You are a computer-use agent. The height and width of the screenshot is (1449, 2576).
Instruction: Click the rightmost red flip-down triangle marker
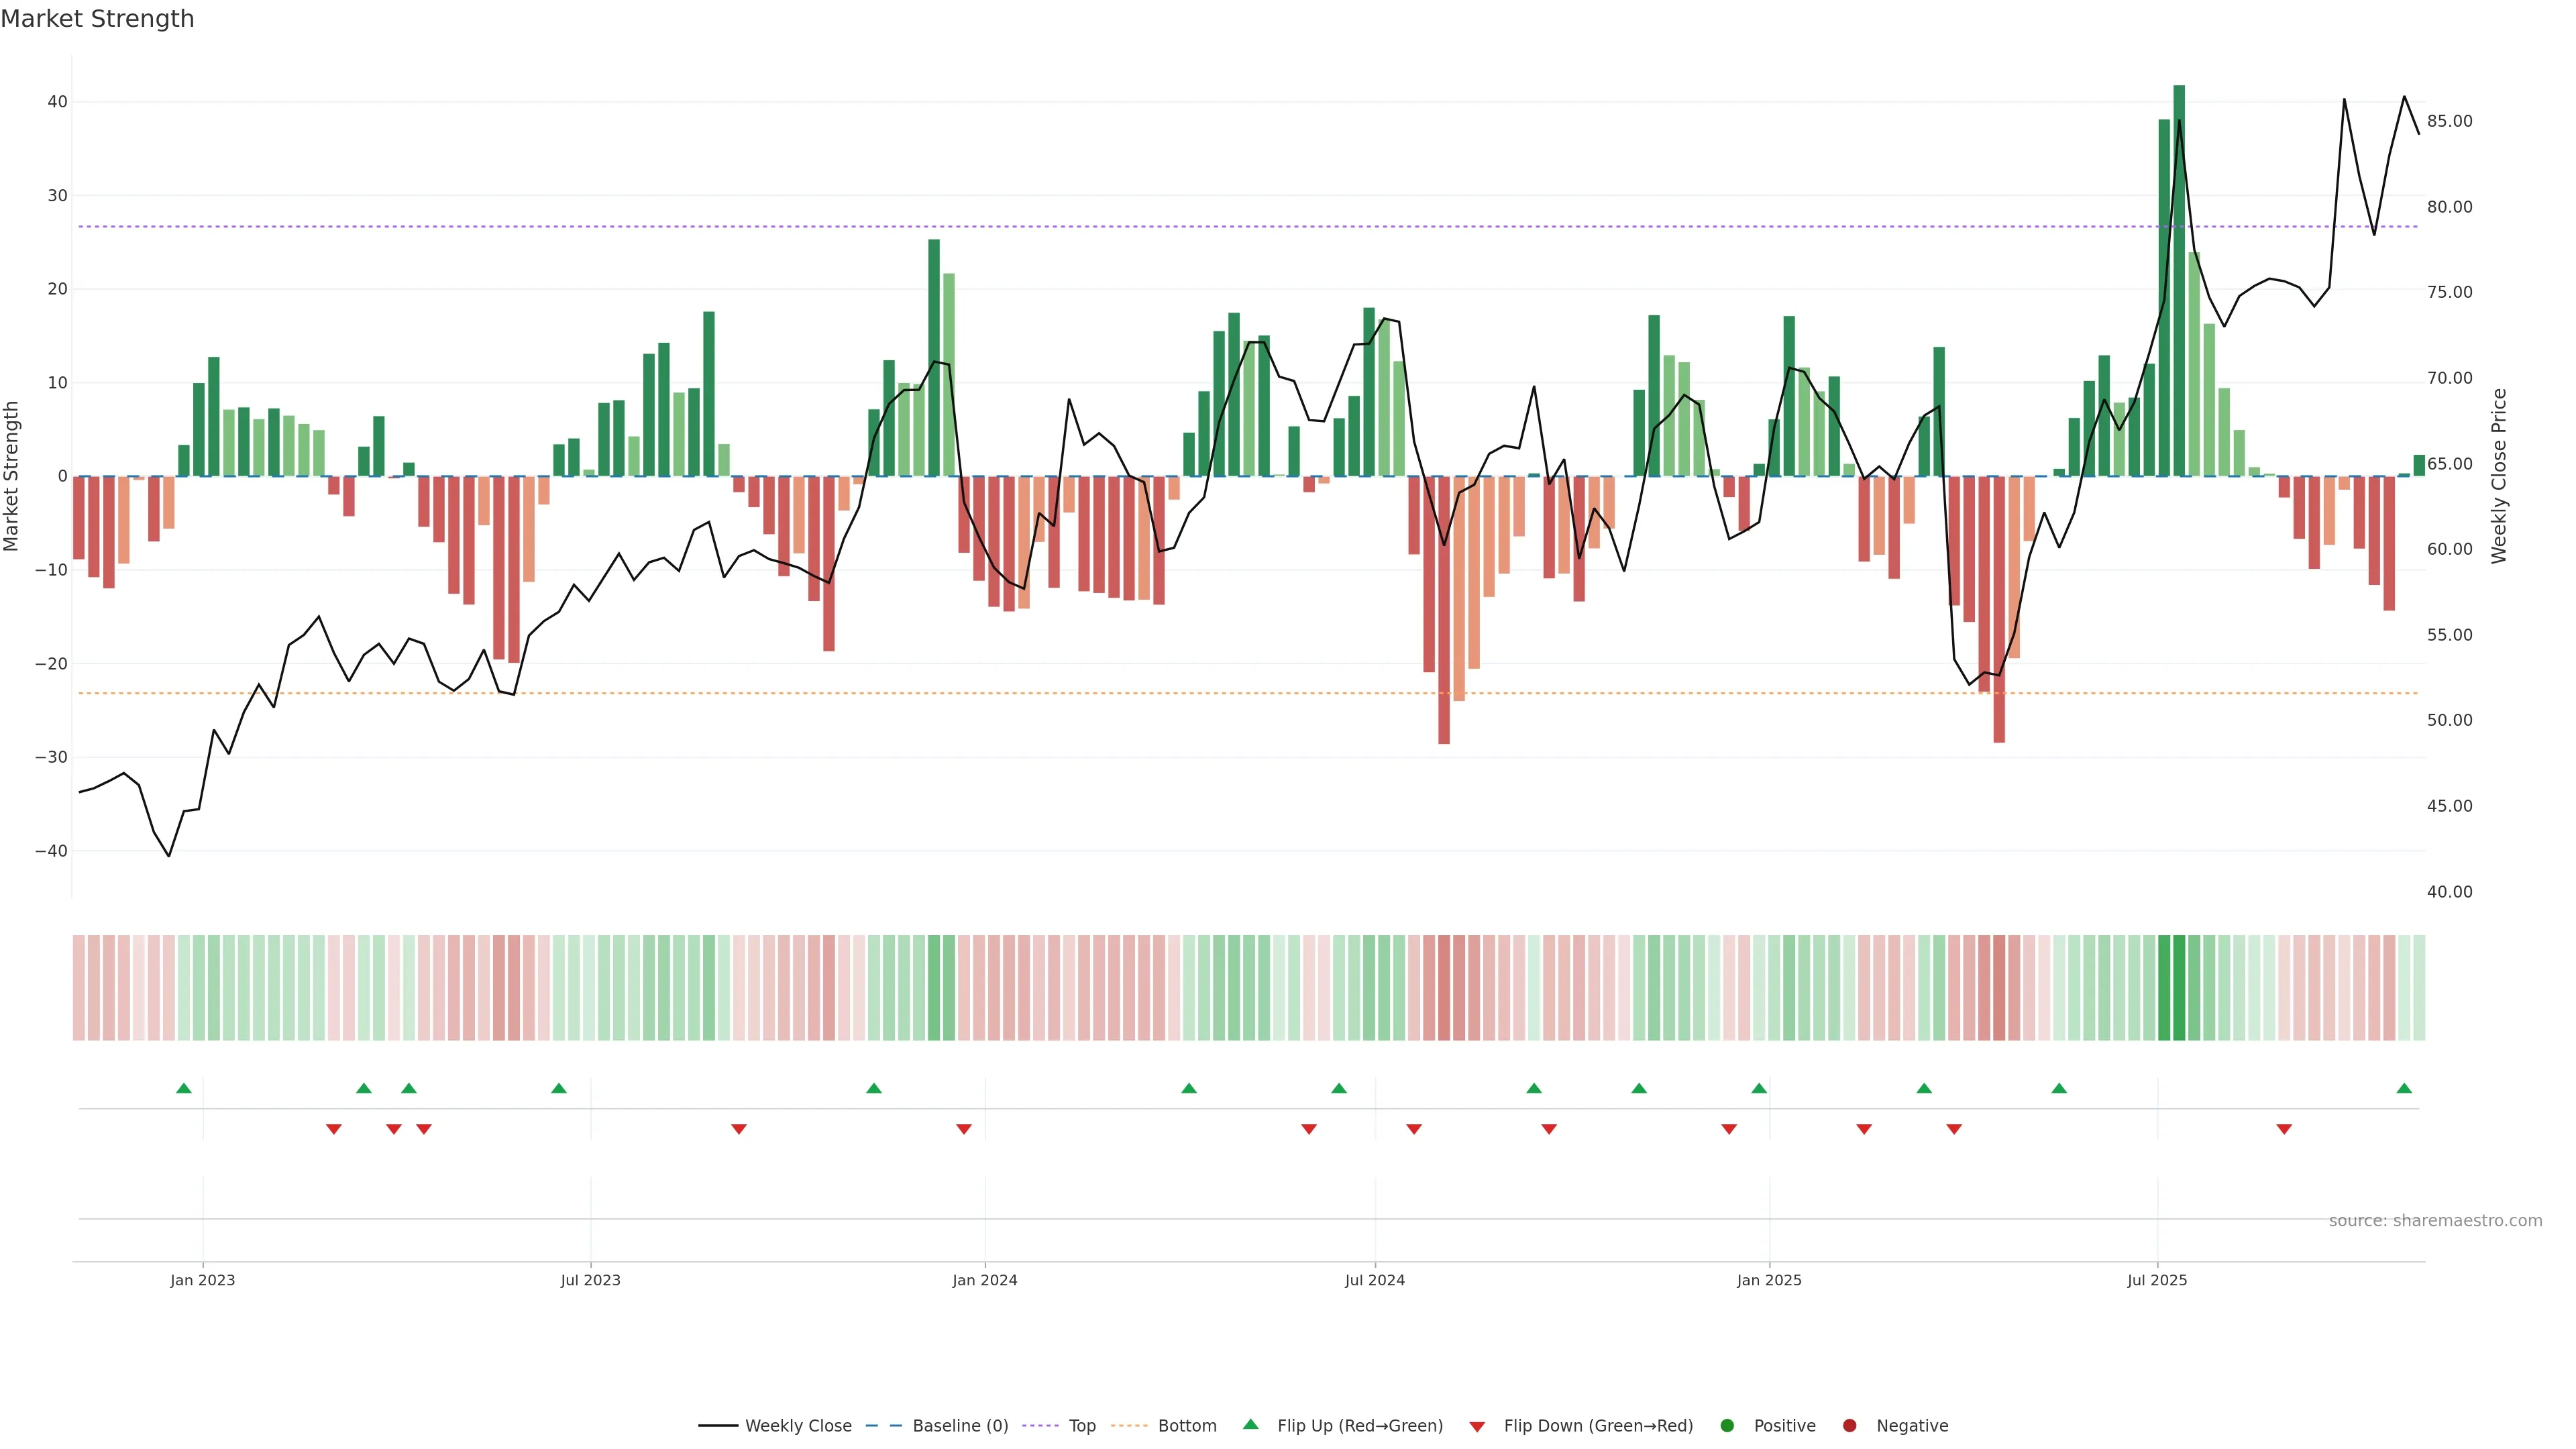[2284, 1129]
